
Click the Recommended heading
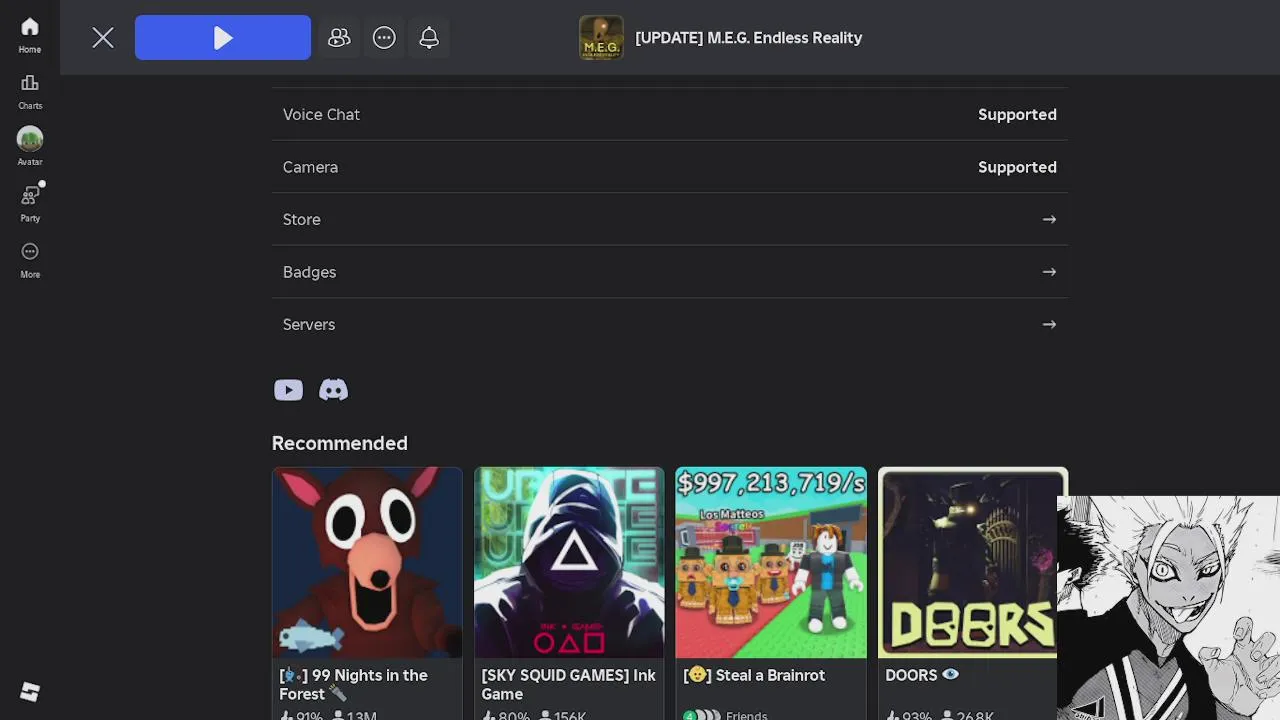coord(340,443)
